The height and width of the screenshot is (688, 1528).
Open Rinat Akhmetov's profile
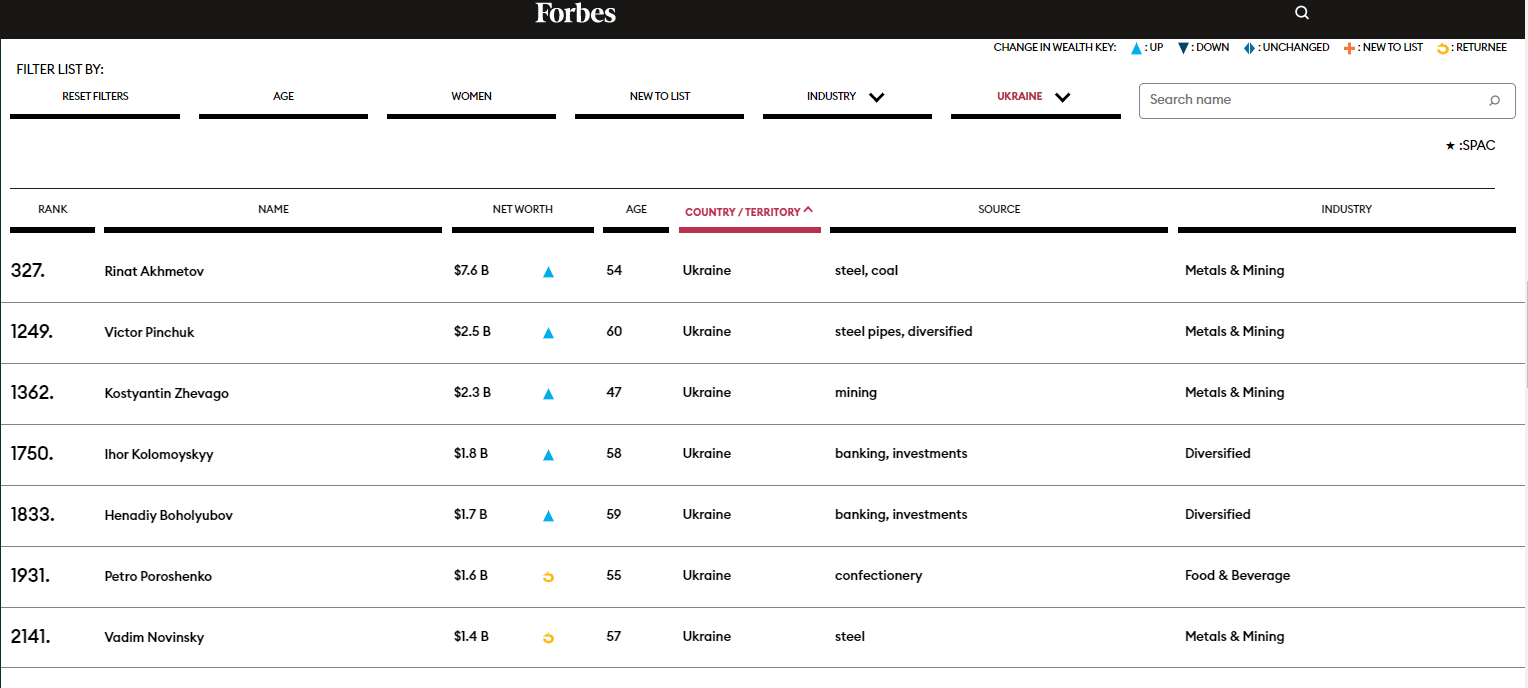pos(154,272)
